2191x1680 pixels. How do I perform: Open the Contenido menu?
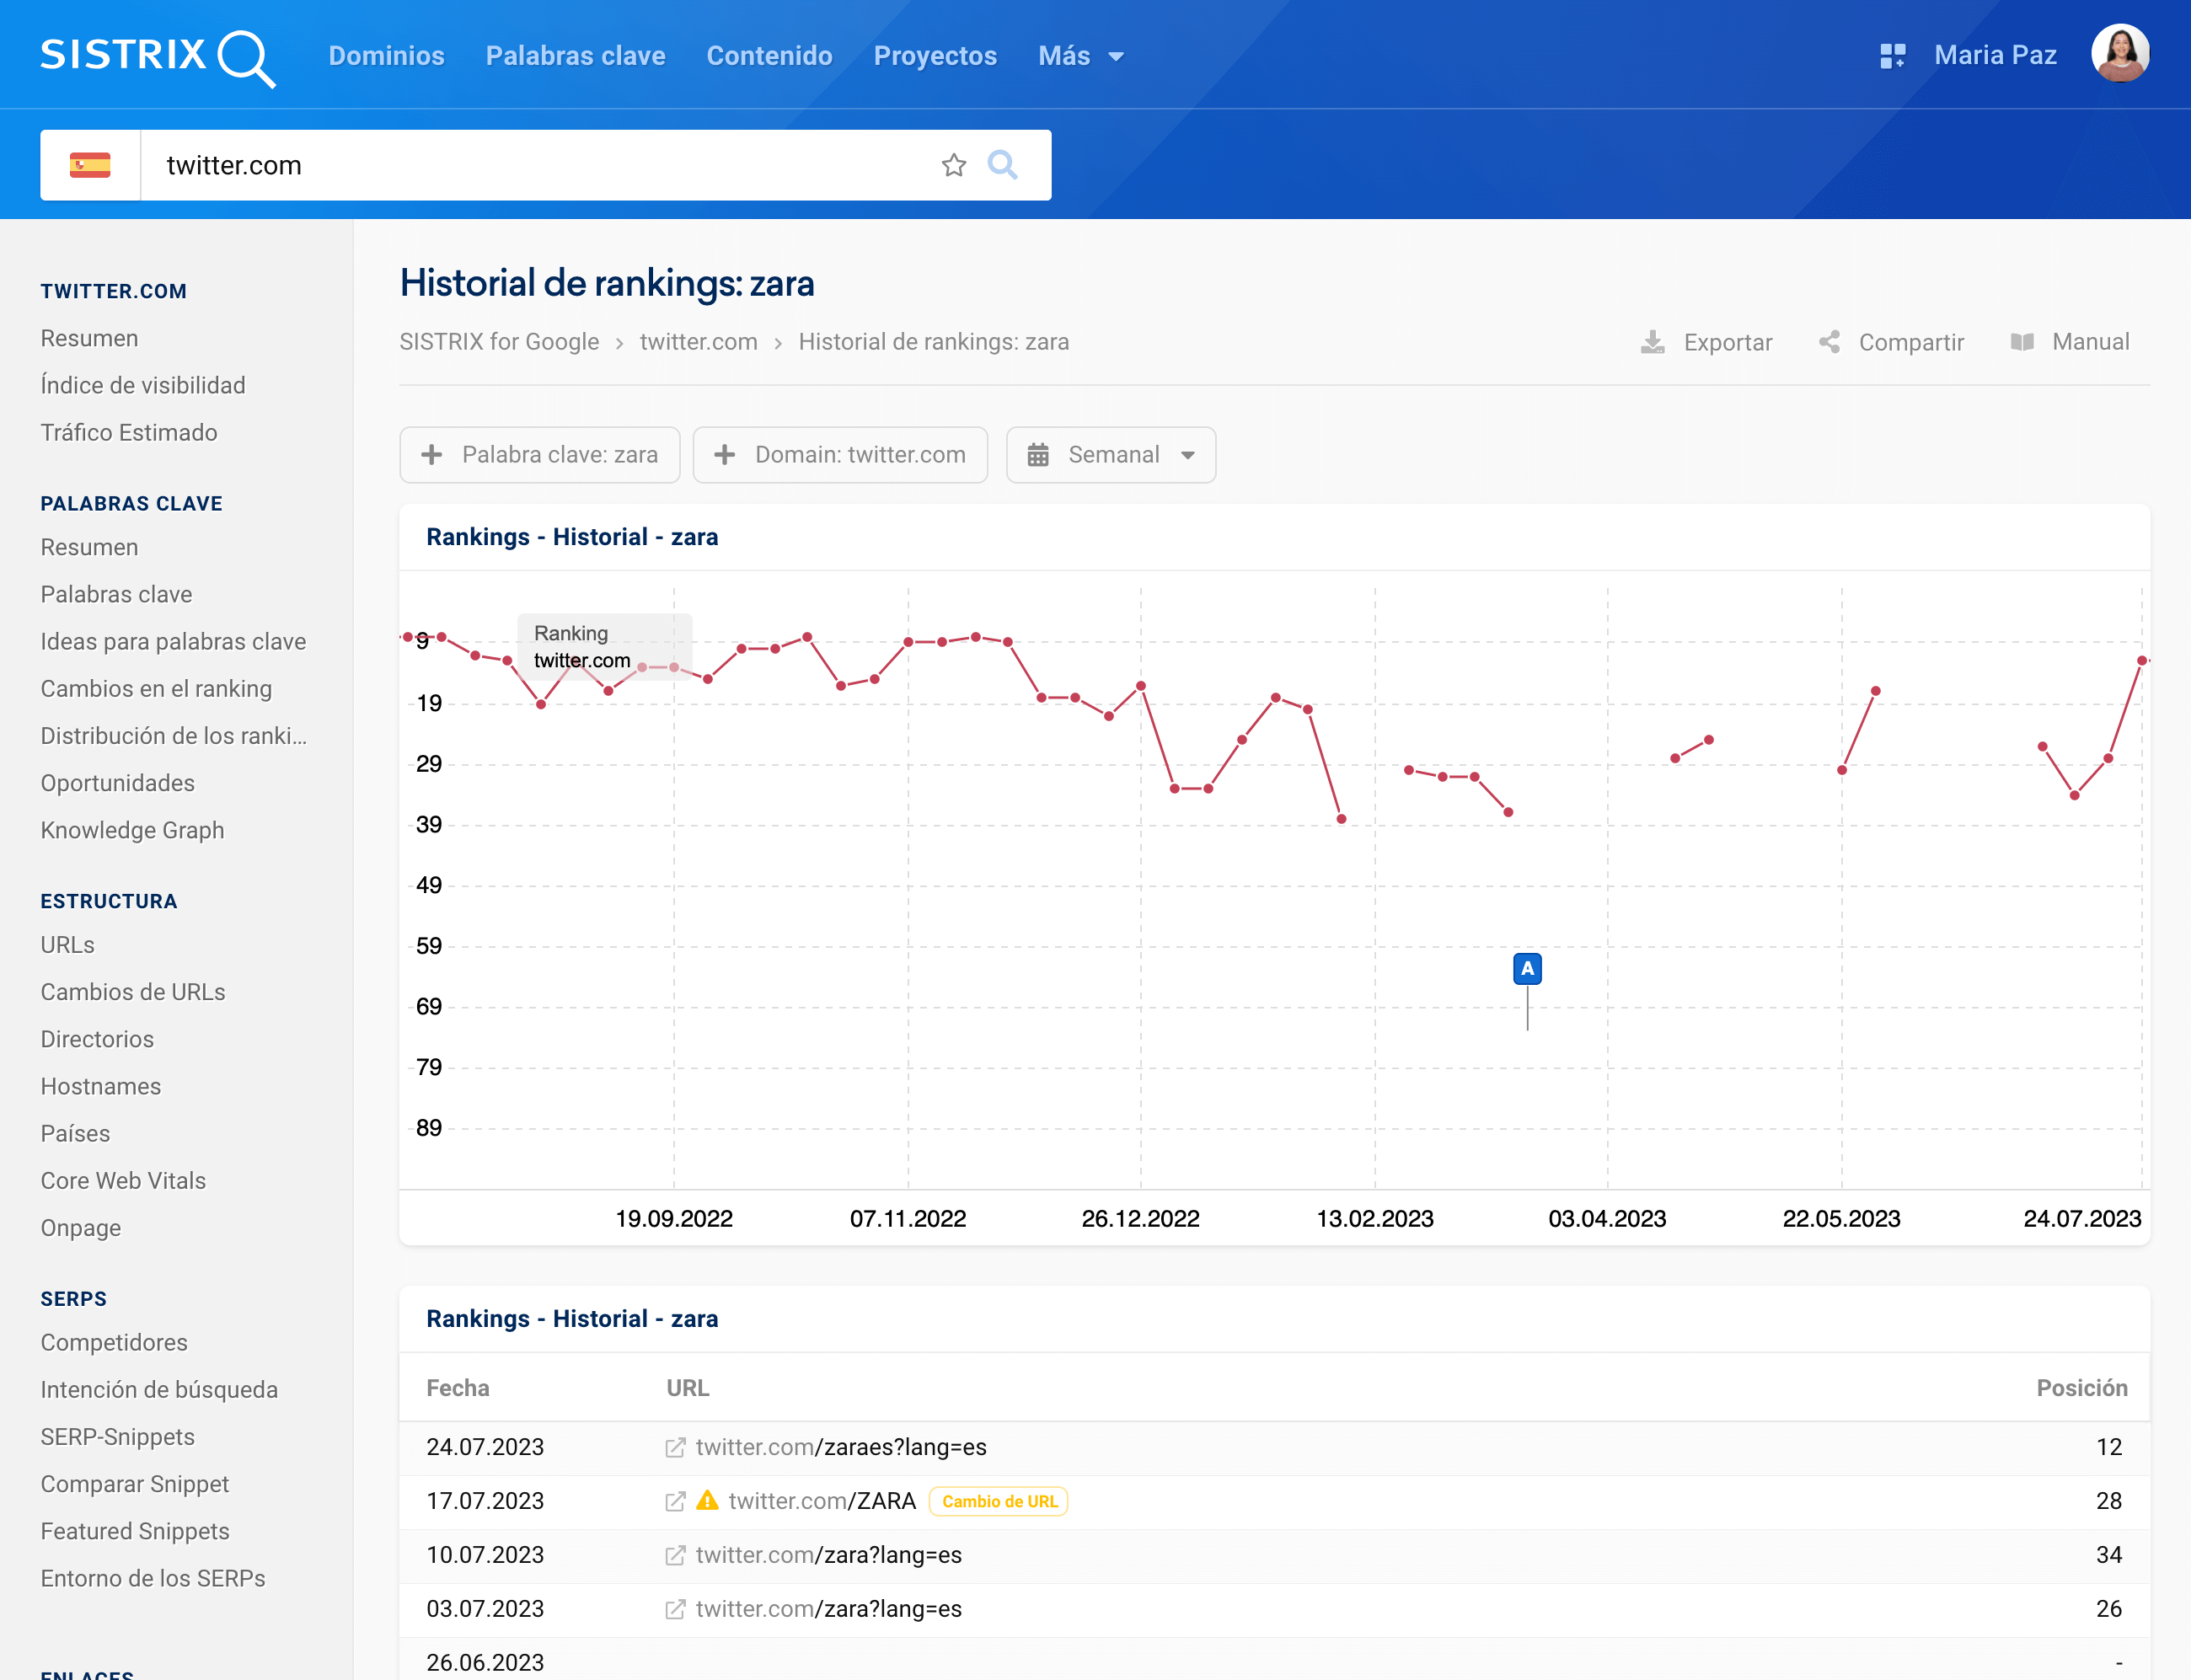coord(769,56)
